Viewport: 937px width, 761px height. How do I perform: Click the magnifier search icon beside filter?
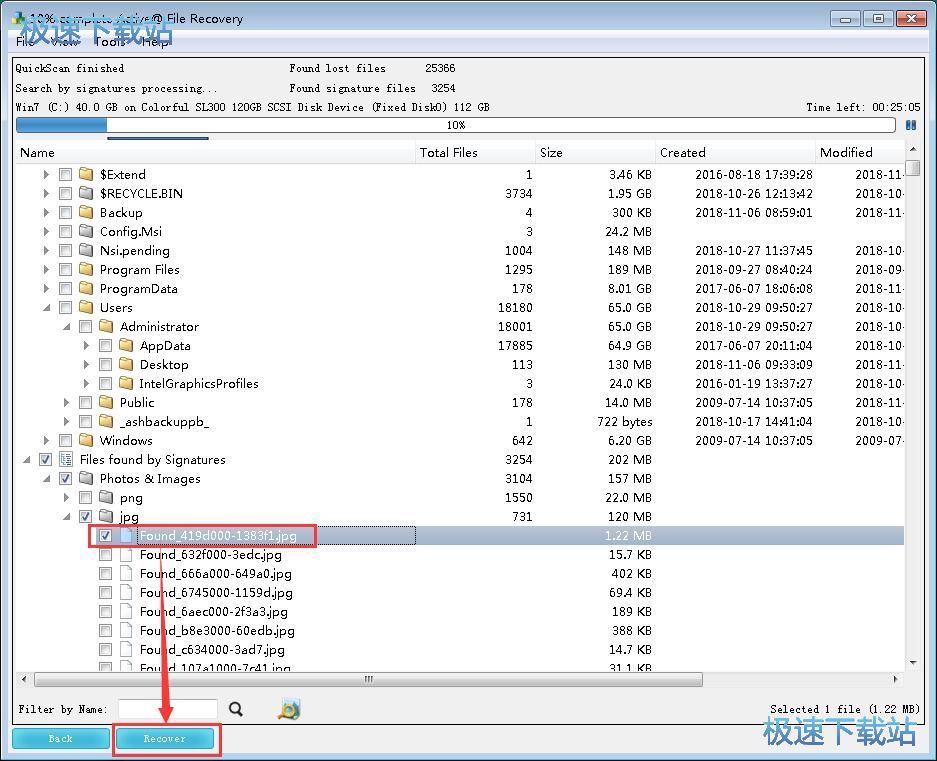(236, 709)
